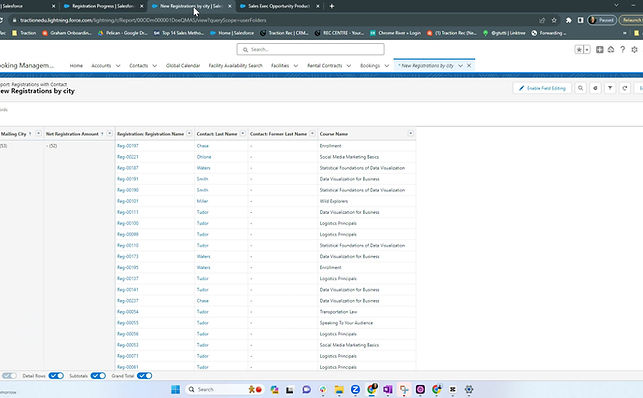643x398 pixels.
Task: Toggle the leftmost row counts switch
Action: [x=9, y=375]
